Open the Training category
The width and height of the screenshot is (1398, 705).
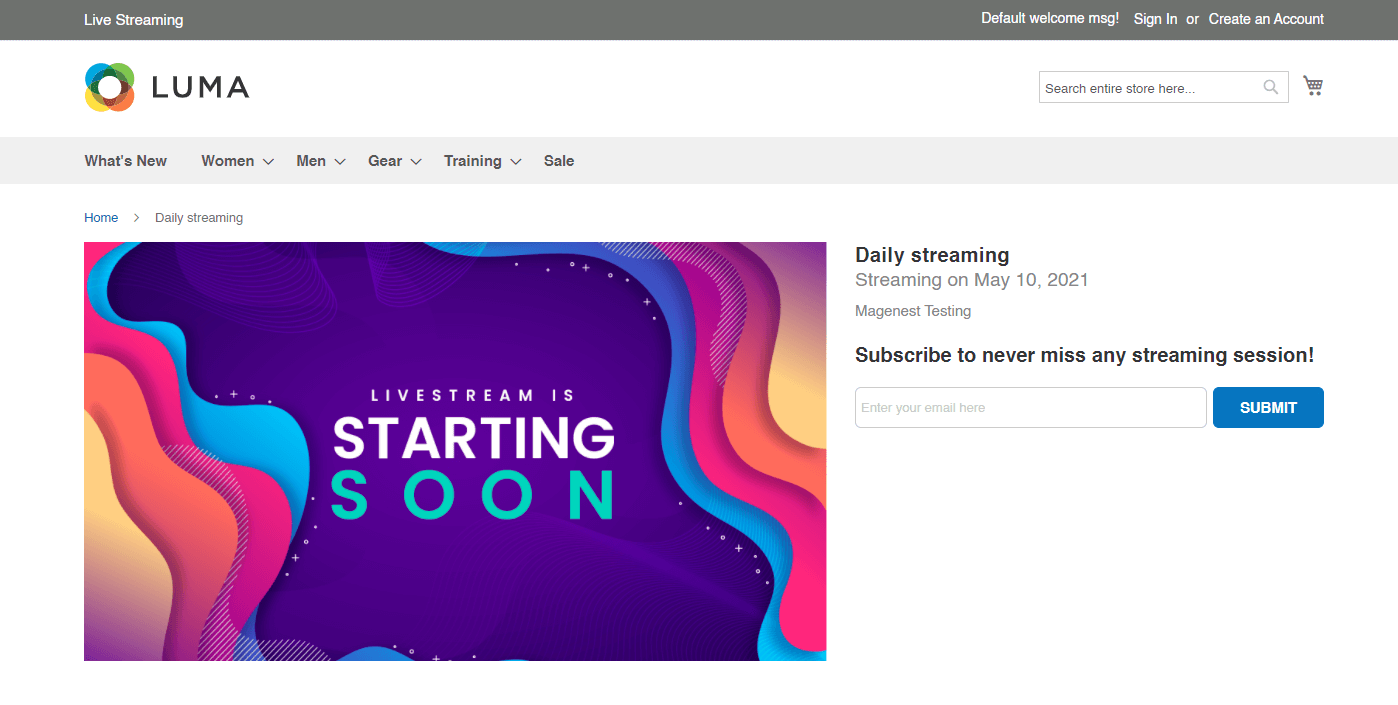click(x=473, y=161)
